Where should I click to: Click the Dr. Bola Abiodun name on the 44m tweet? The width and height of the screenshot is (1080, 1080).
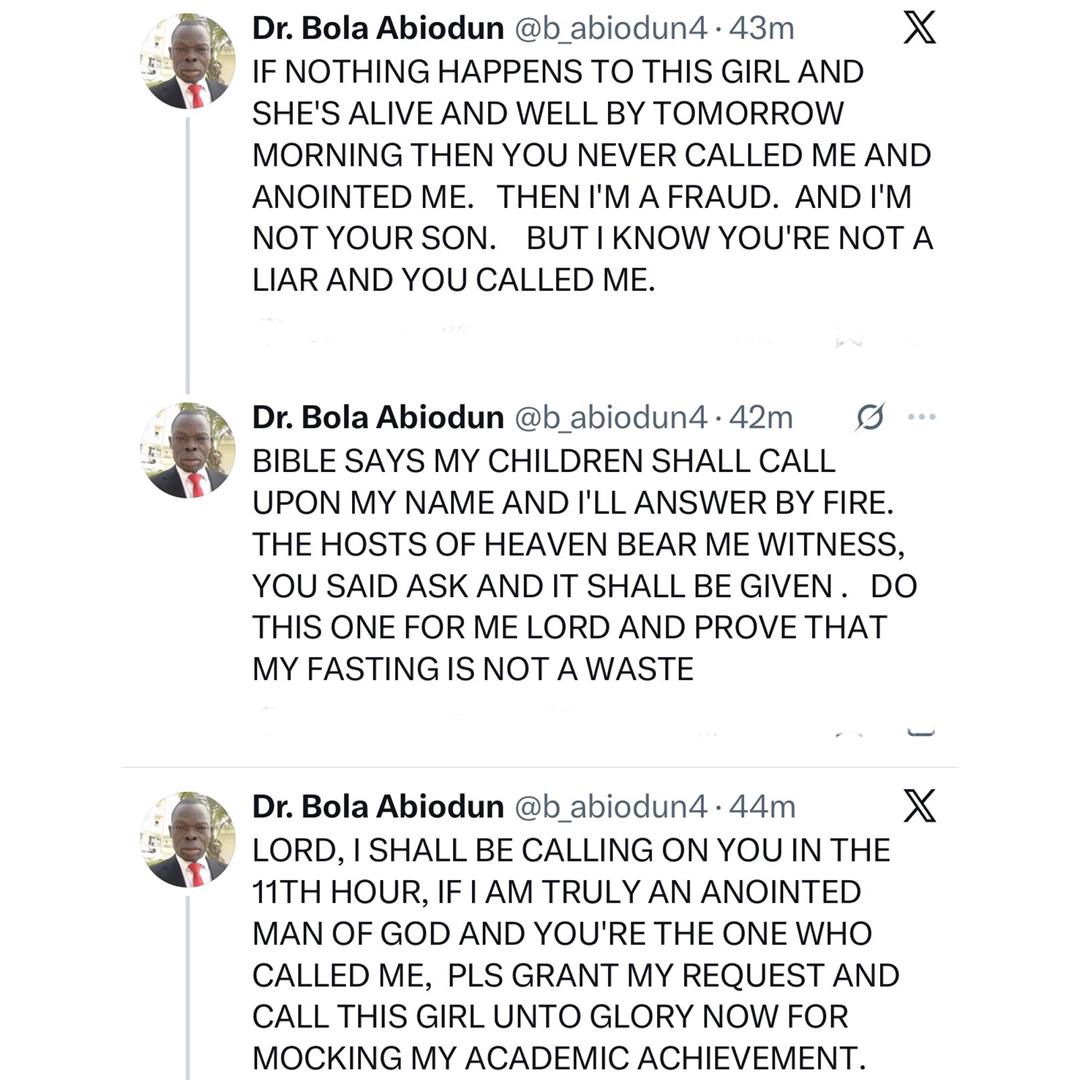(x=377, y=806)
